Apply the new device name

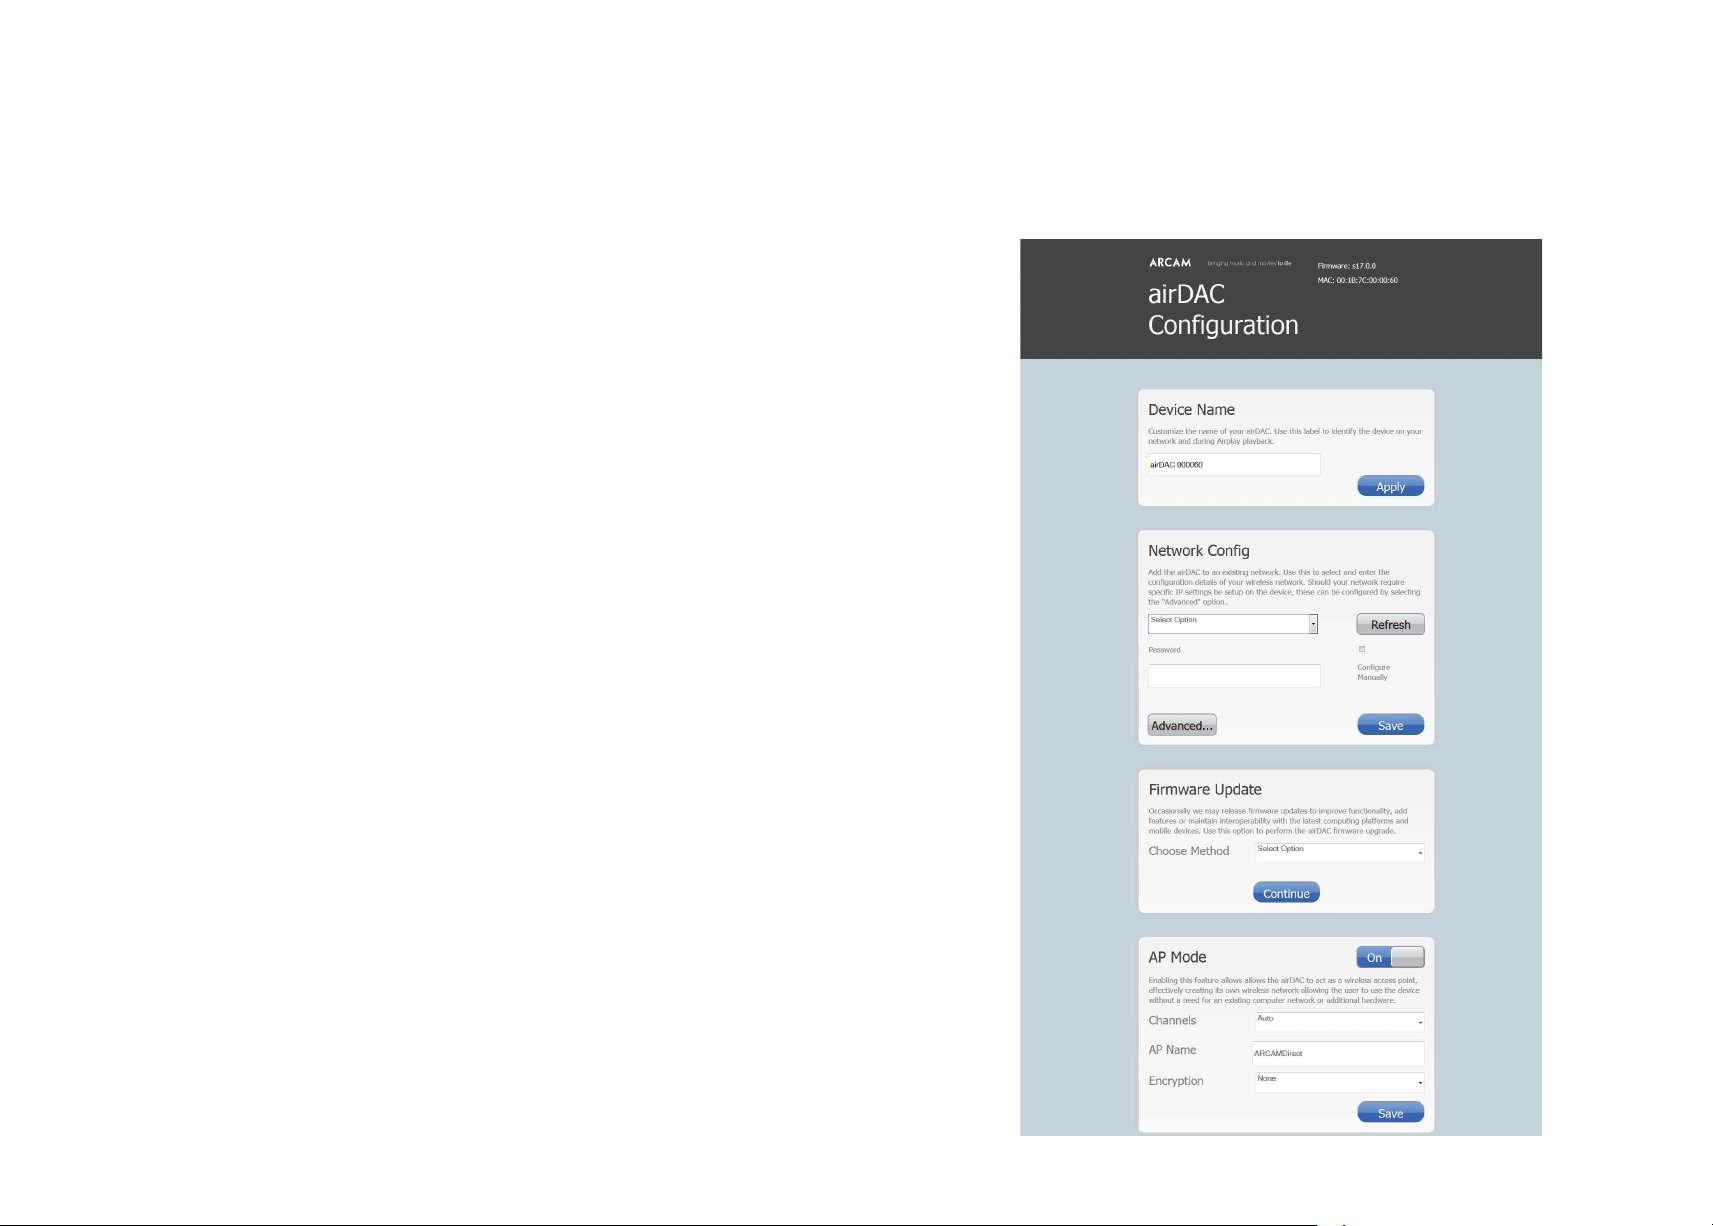pos(1390,487)
